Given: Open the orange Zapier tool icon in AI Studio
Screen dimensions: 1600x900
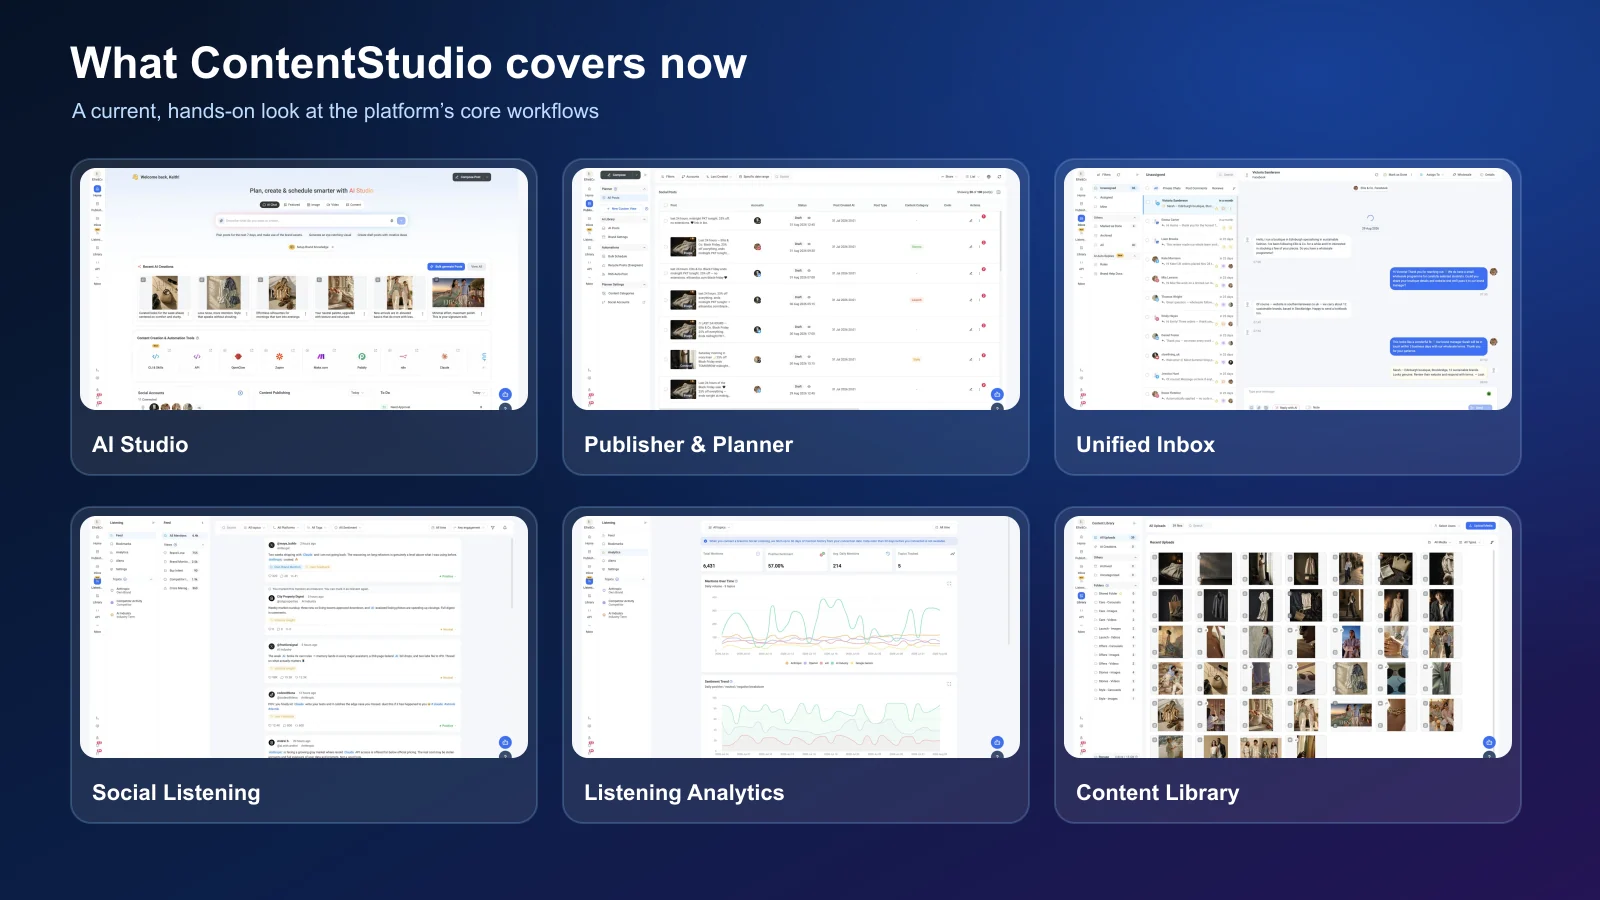Looking at the screenshot, I should 279,356.
